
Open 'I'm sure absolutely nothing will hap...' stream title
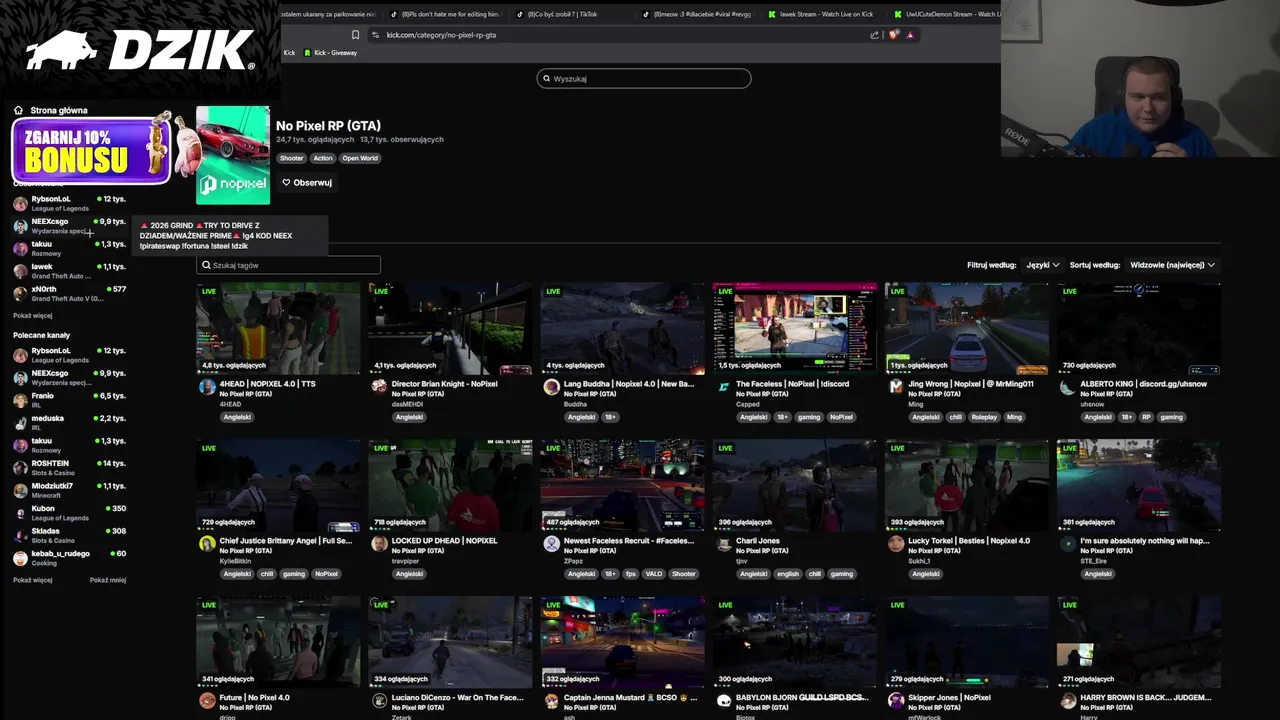[x=1145, y=541]
